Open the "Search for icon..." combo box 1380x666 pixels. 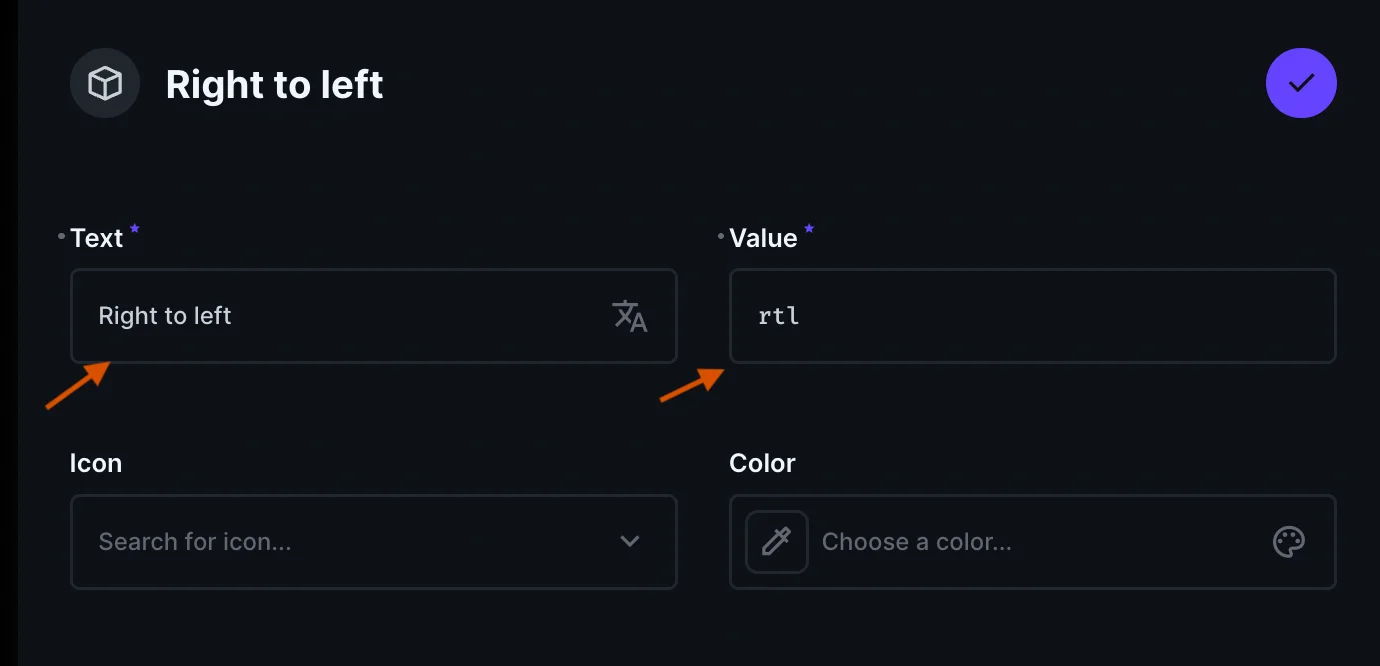click(x=340, y=542)
